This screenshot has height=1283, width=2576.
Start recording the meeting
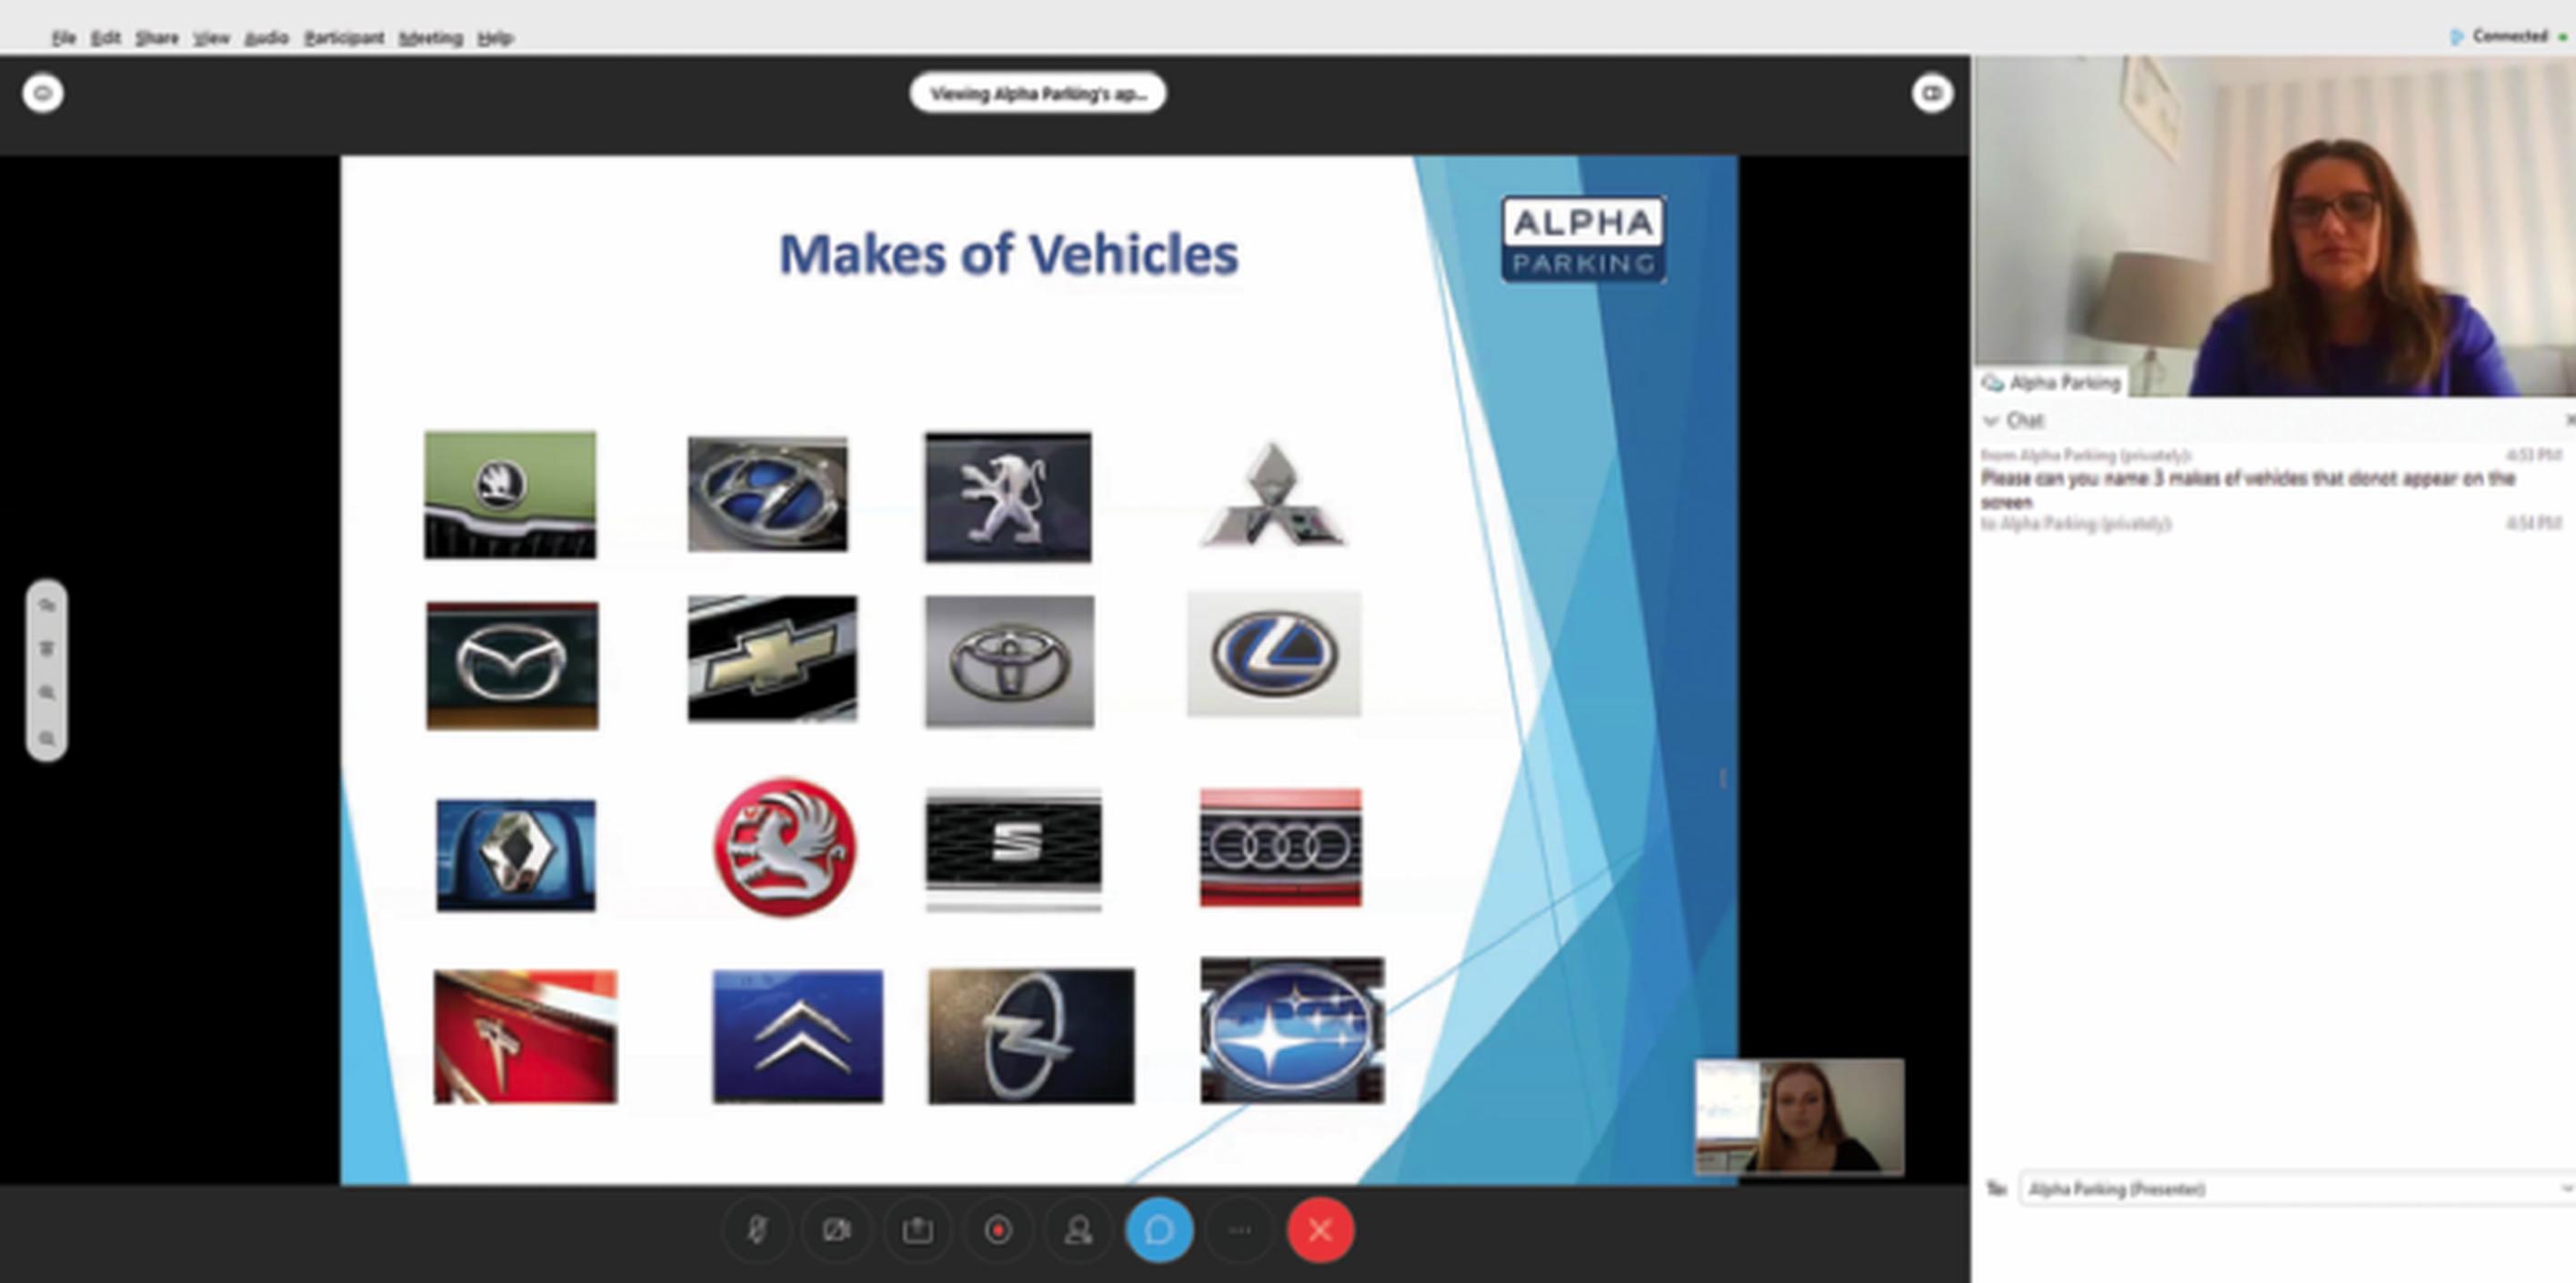[998, 1230]
